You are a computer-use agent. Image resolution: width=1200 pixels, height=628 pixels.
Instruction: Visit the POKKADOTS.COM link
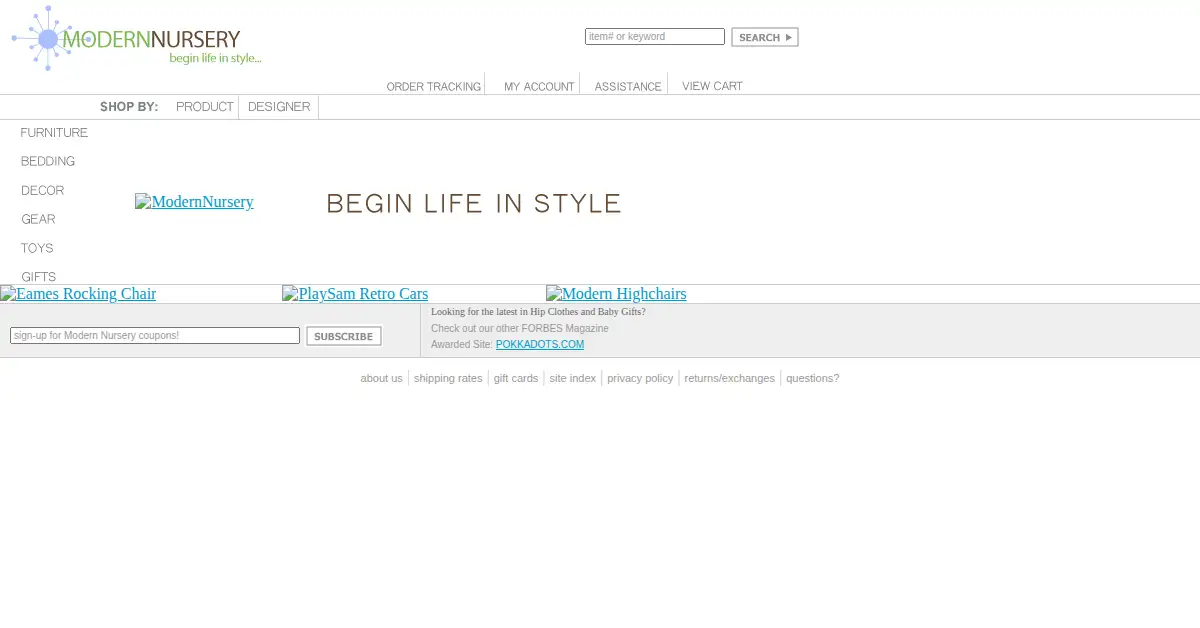540,345
